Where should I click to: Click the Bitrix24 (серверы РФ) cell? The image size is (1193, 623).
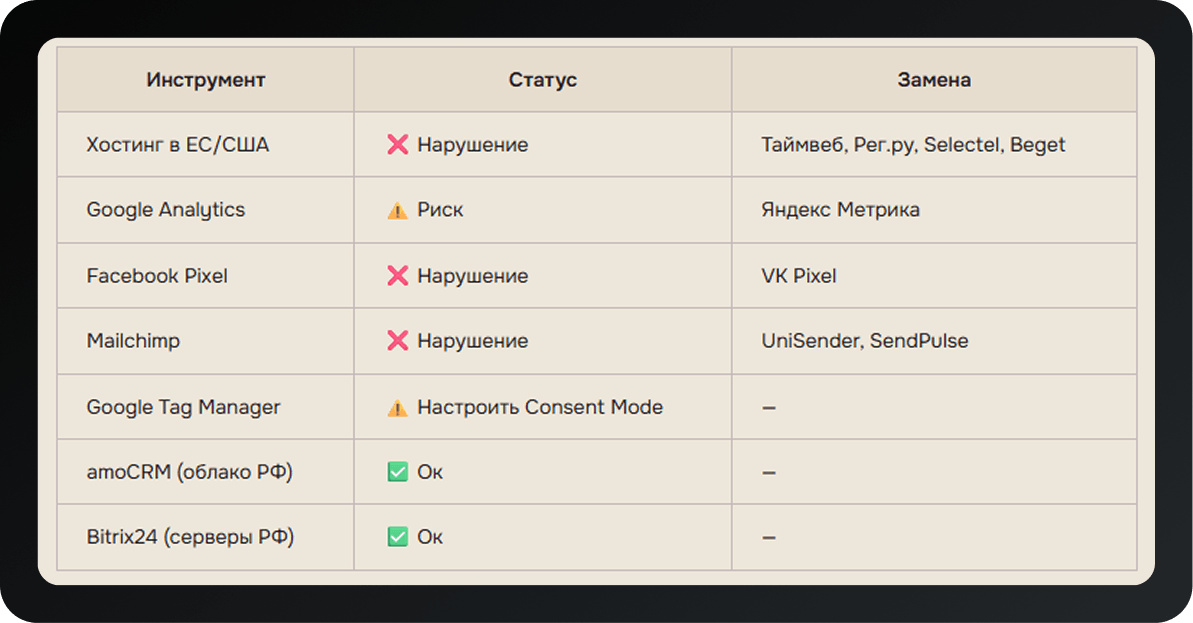point(205,537)
